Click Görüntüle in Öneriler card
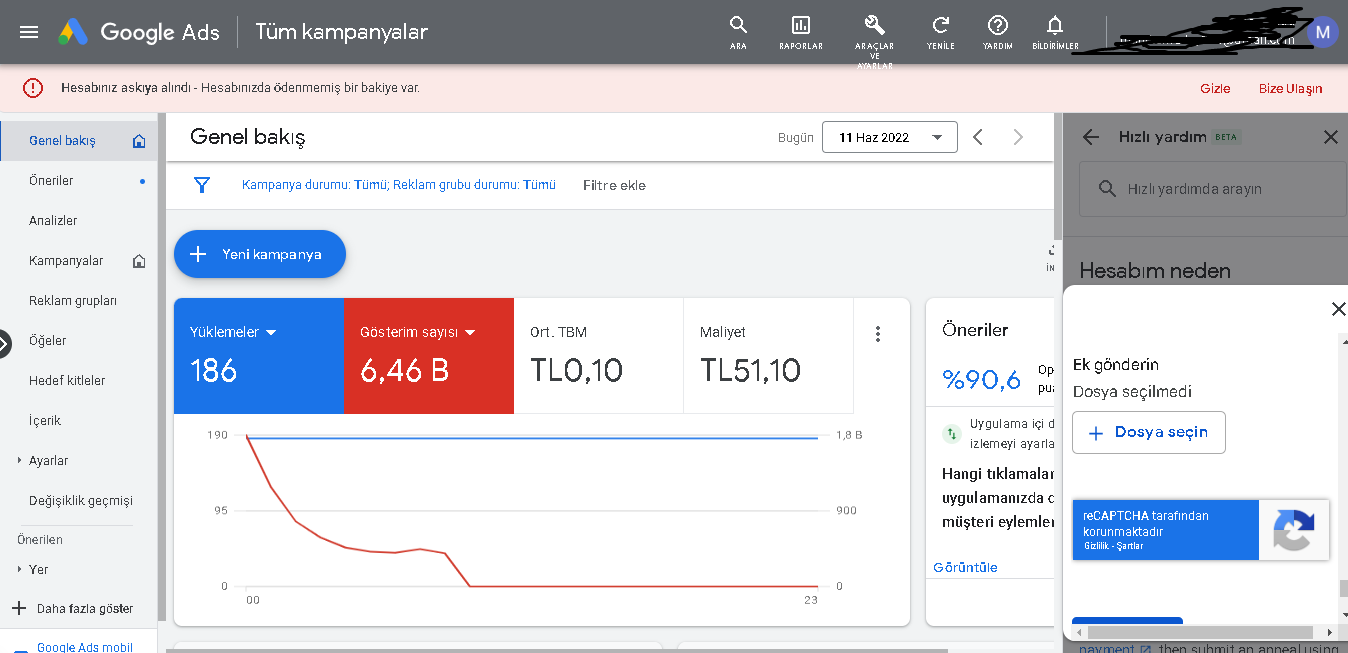 pos(965,567)
